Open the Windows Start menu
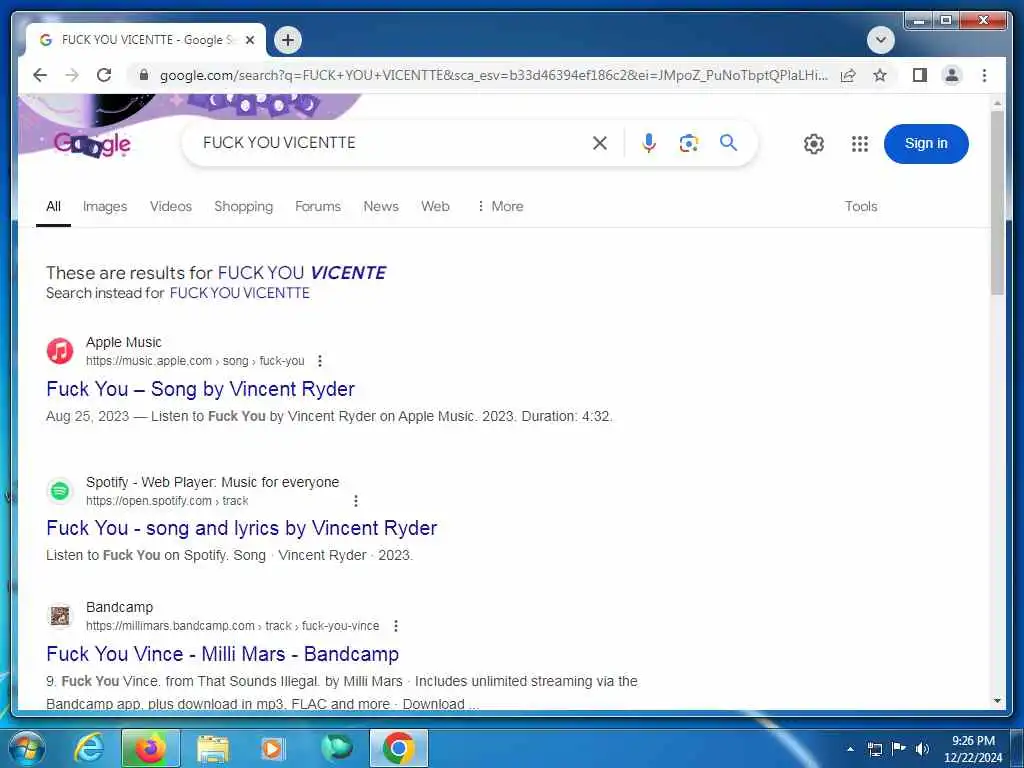The width and height of the screenshot is (1024, 768). (x=25, y=749)
